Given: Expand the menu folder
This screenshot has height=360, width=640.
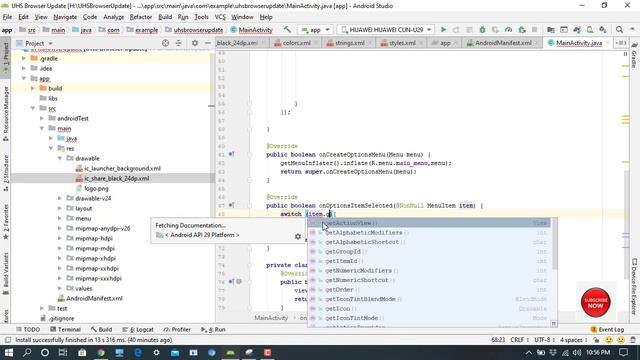Looking at the screenshot, I should [60, 218].
